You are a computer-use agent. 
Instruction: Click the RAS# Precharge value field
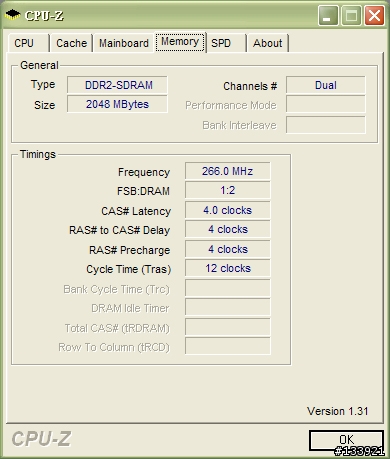point(228,249)
